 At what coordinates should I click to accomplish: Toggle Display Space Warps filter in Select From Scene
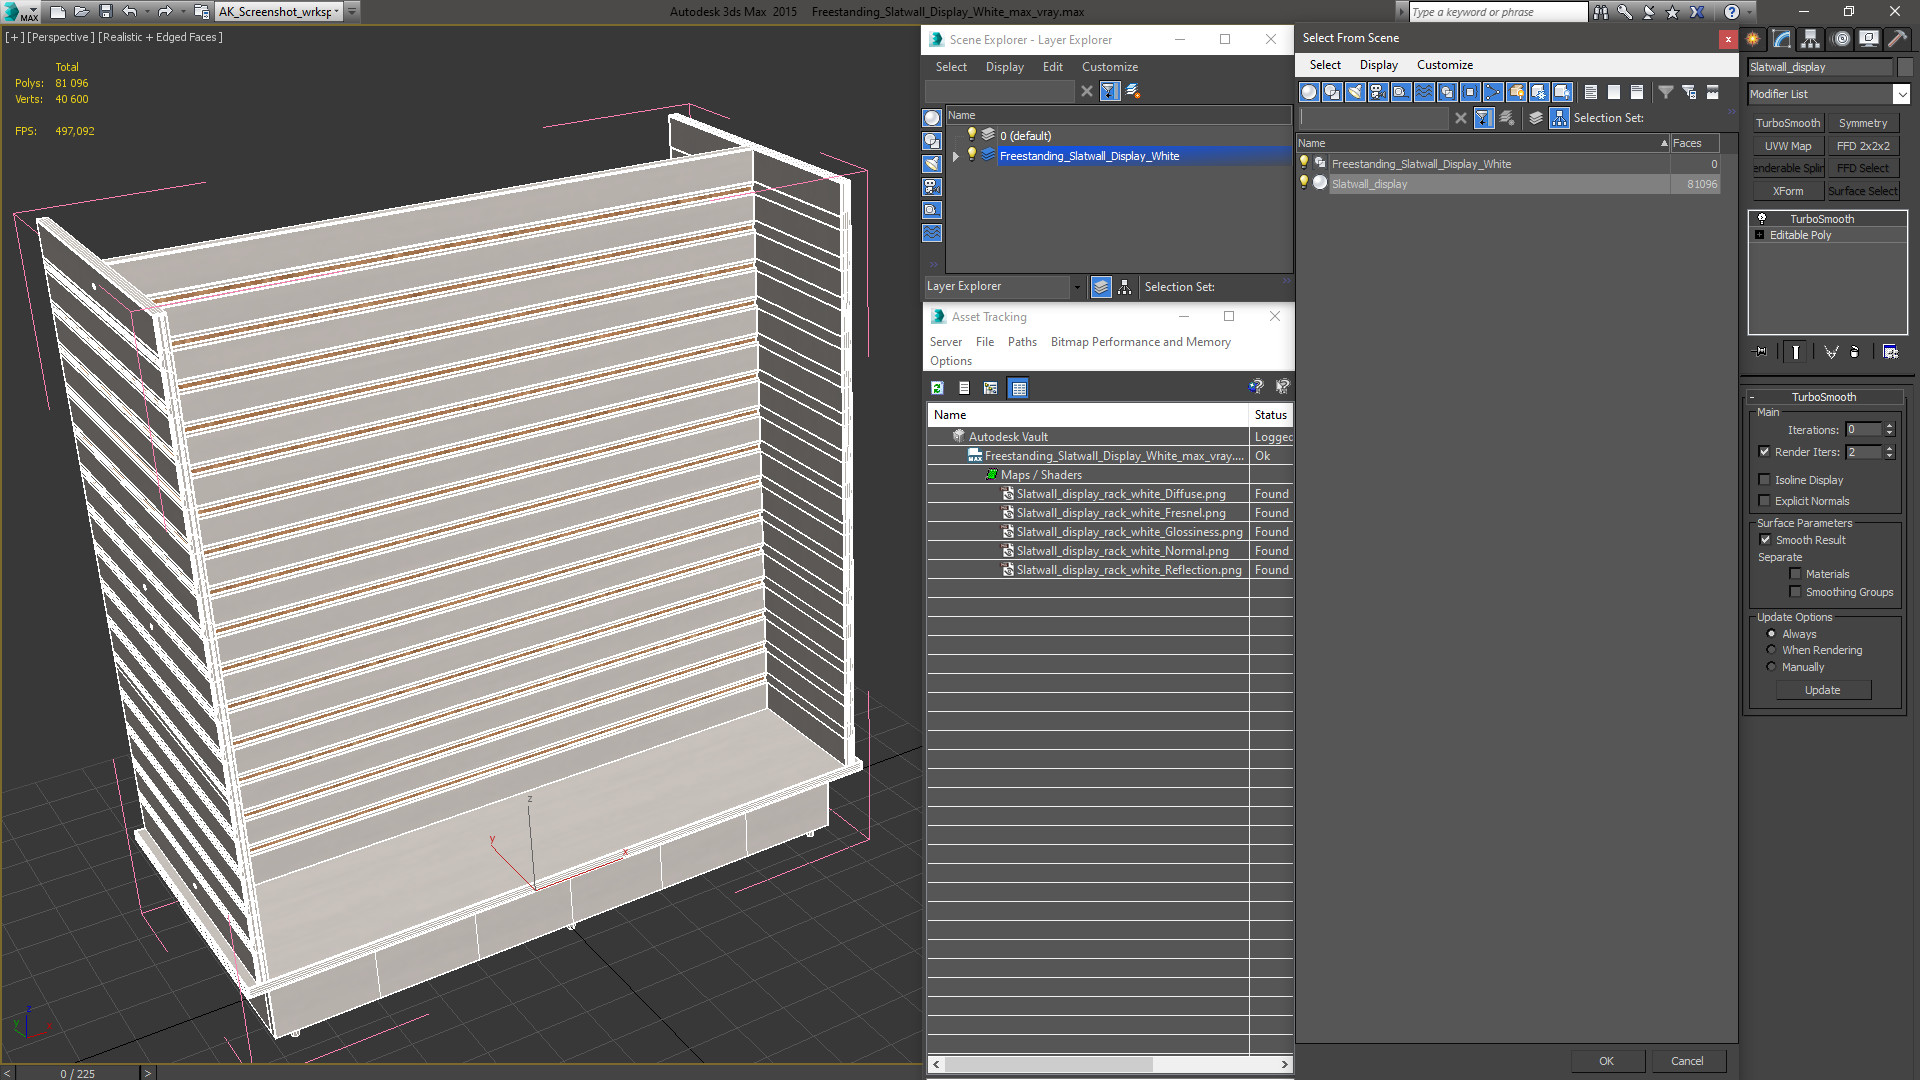(1424, 92)
